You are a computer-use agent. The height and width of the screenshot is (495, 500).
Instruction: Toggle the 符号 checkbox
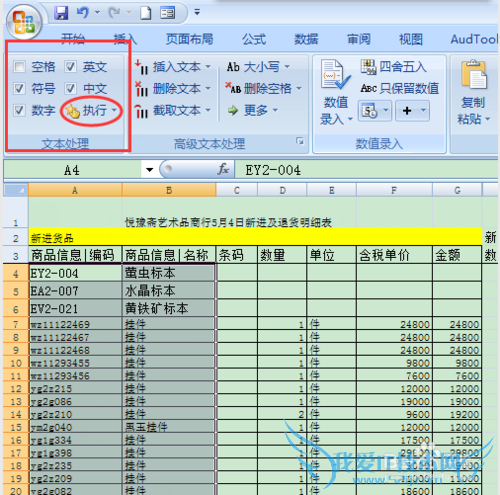tap(19, 89)
